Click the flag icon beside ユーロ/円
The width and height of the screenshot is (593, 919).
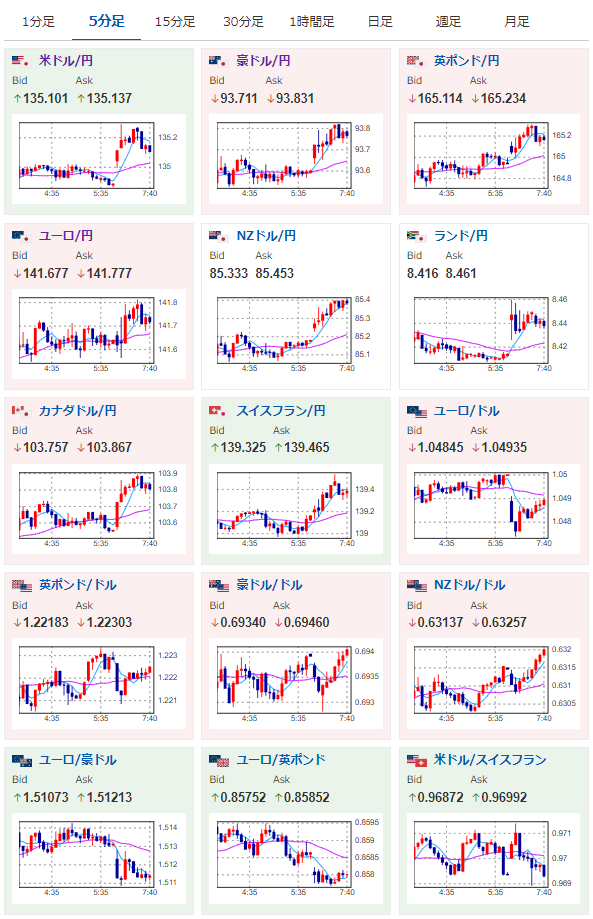(22, 236)
